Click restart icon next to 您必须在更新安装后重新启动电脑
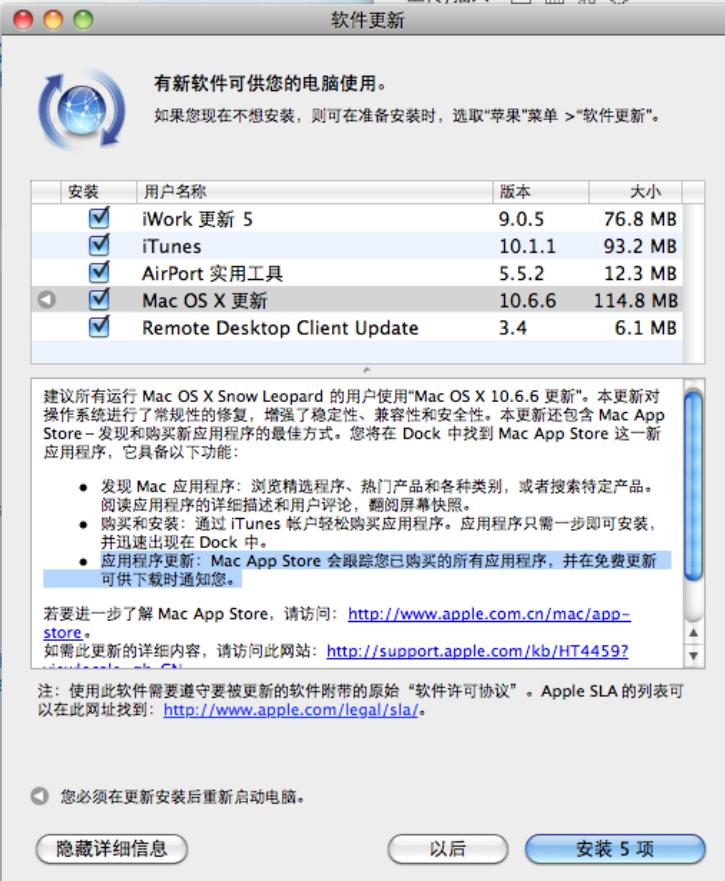The height and width of the screenshot is (881, 725). click(39, 796)
